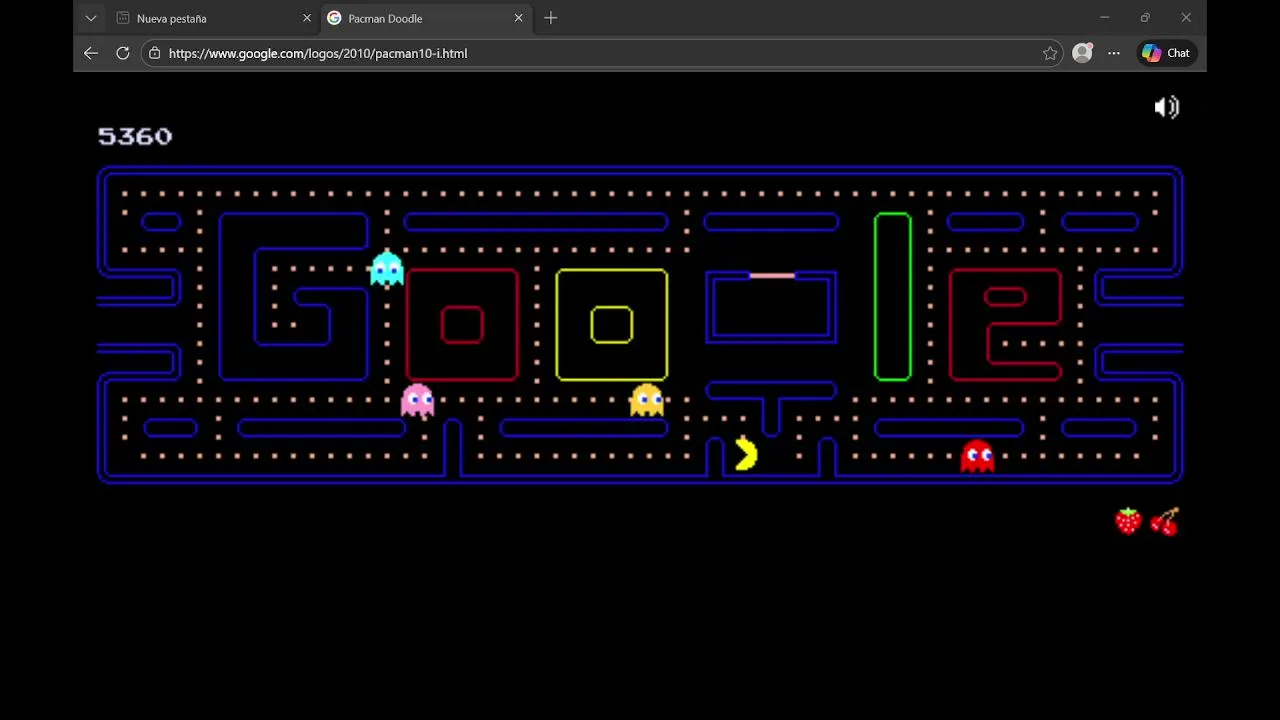Screen dimensions: 1280x720
Task: Select the Pacman Doodle tab
Action: [427, 18]
